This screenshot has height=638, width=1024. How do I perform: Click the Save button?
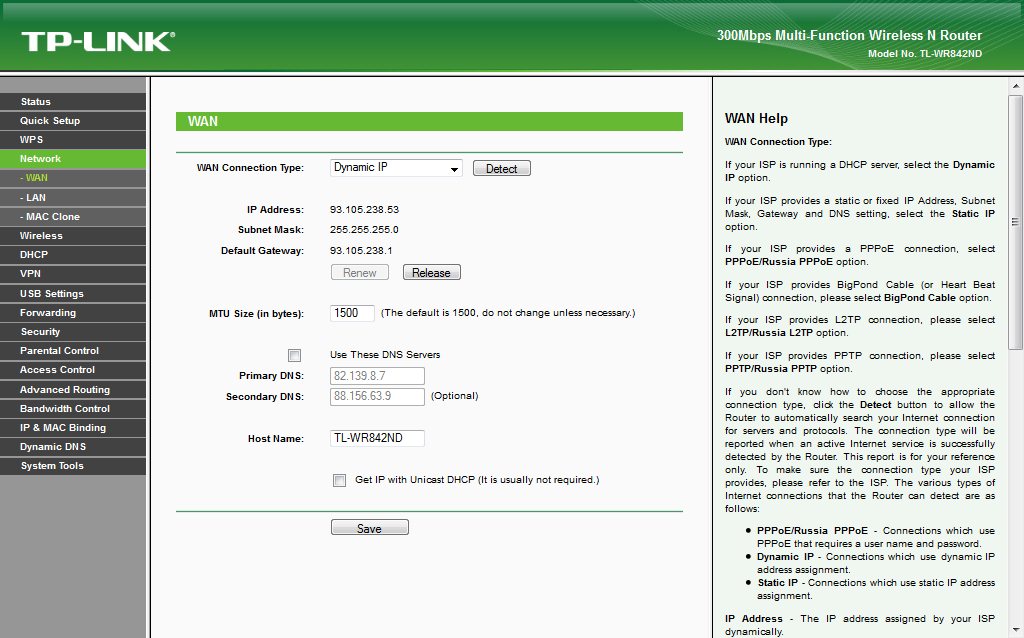369,528
